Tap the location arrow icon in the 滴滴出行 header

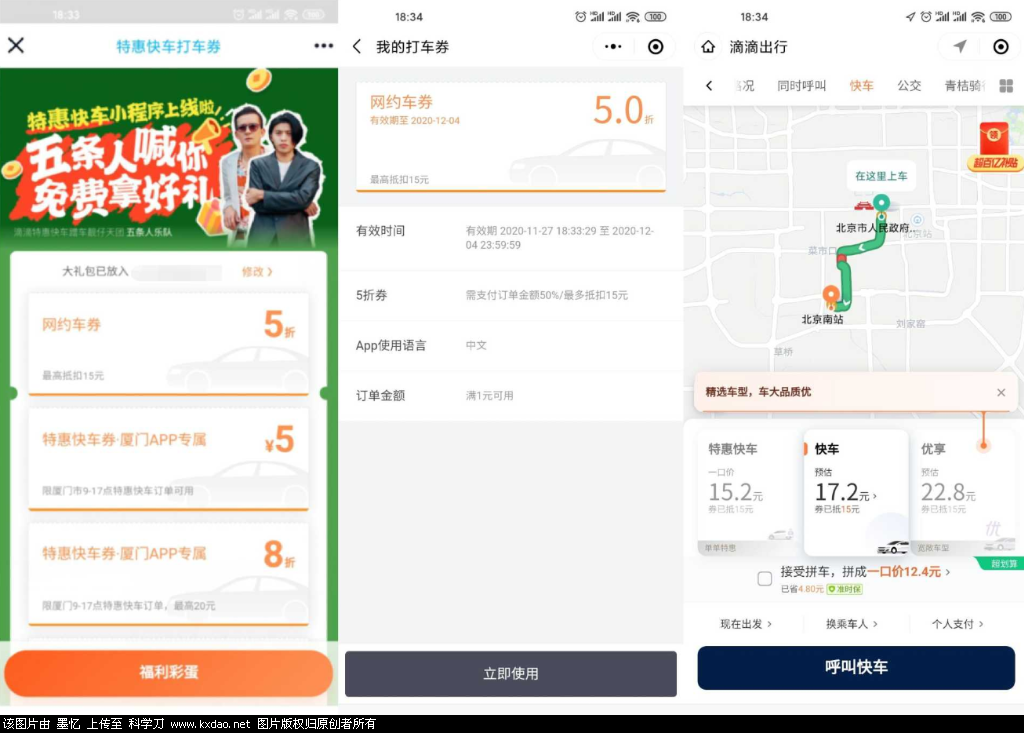[x=959, y=46]
